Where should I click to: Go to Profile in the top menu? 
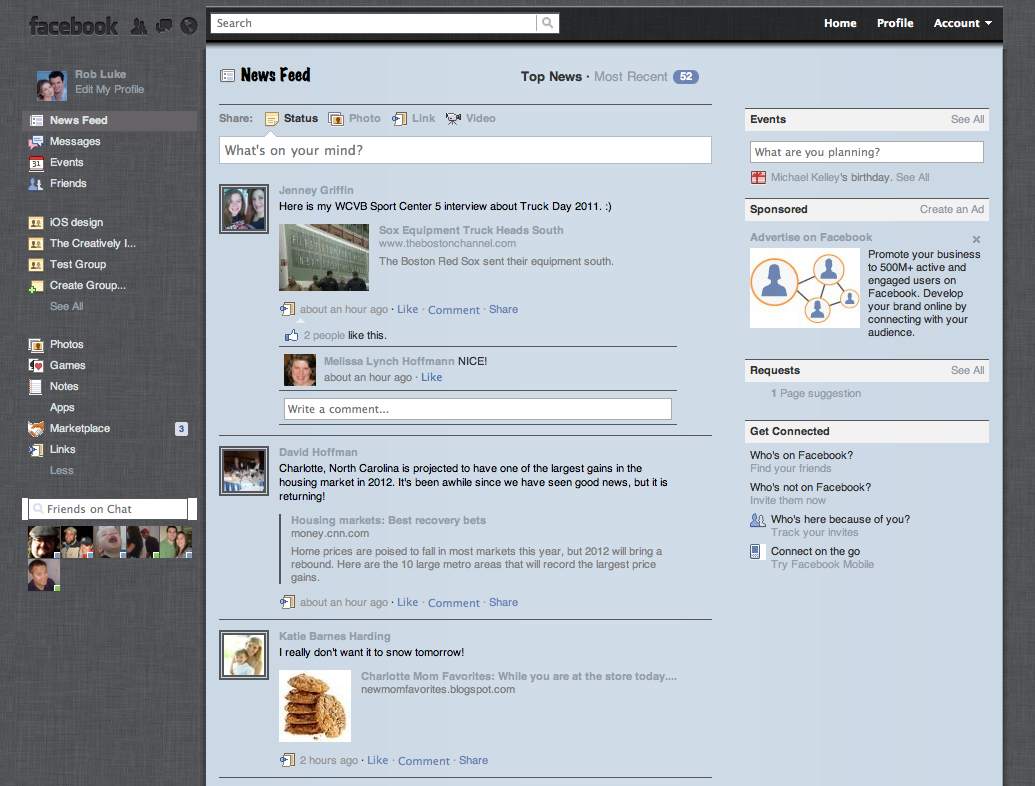click(894, 22)
